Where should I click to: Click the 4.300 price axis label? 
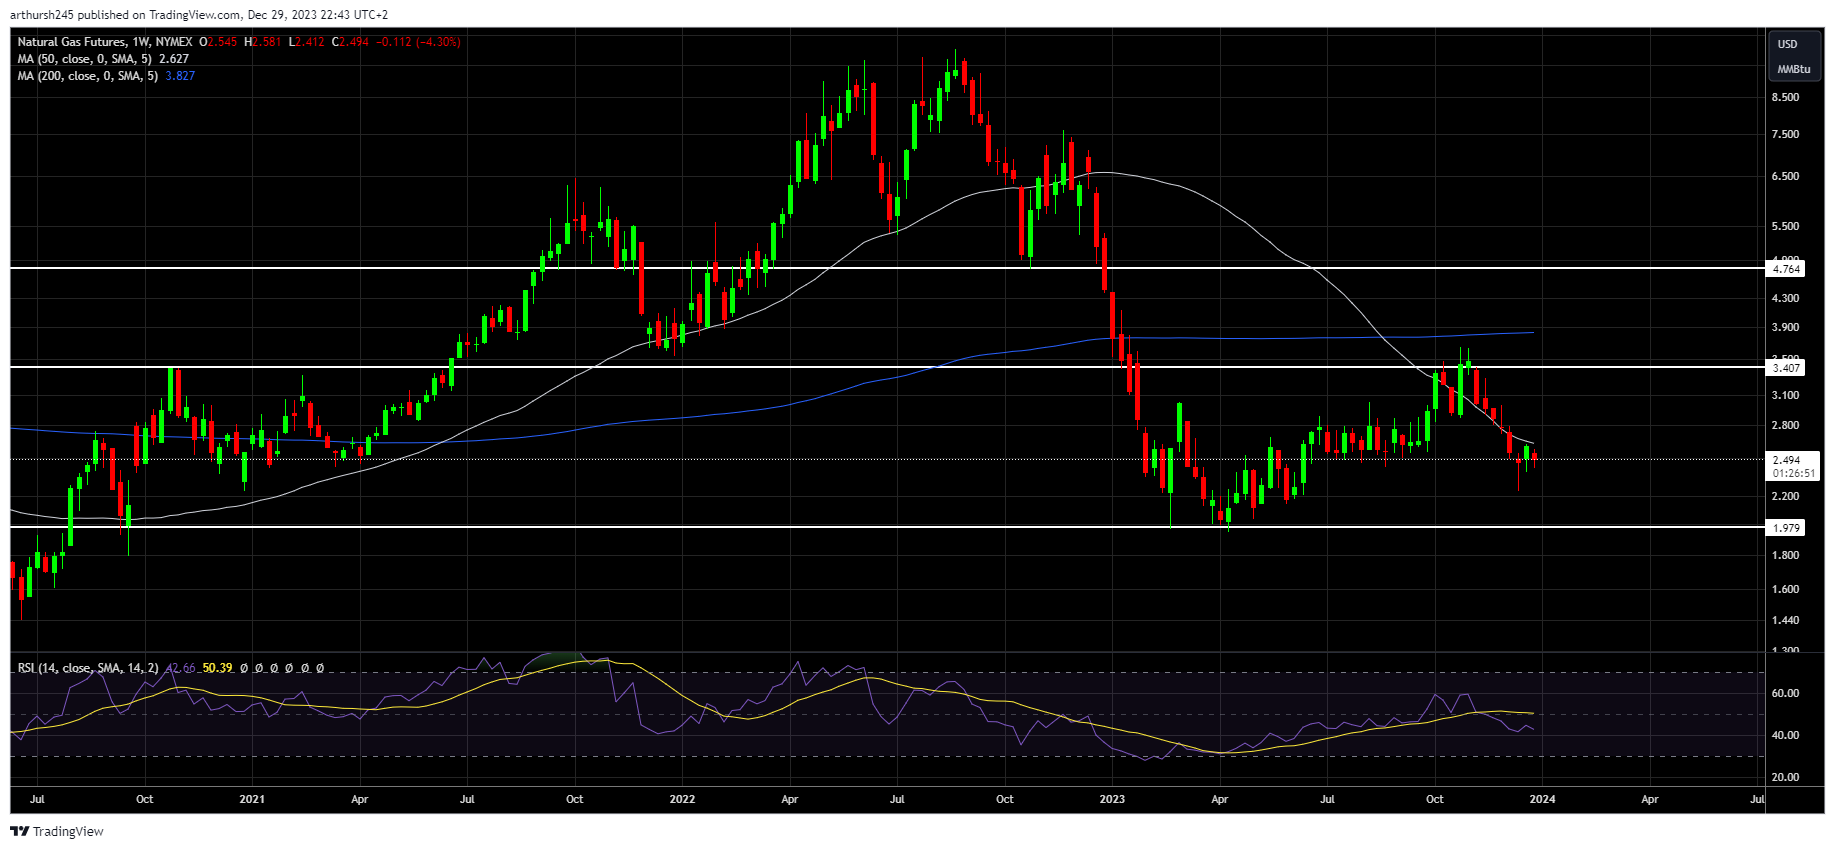pyautogui.click(x=1785, y=298)
